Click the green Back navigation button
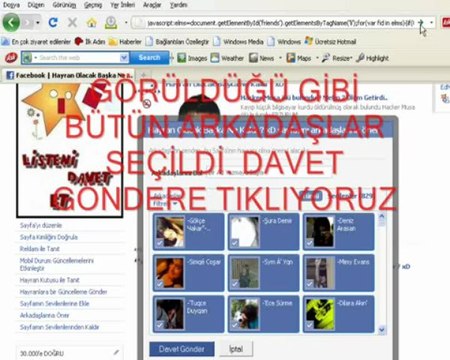This screenshot has width=450, height=360. point(11,23)
